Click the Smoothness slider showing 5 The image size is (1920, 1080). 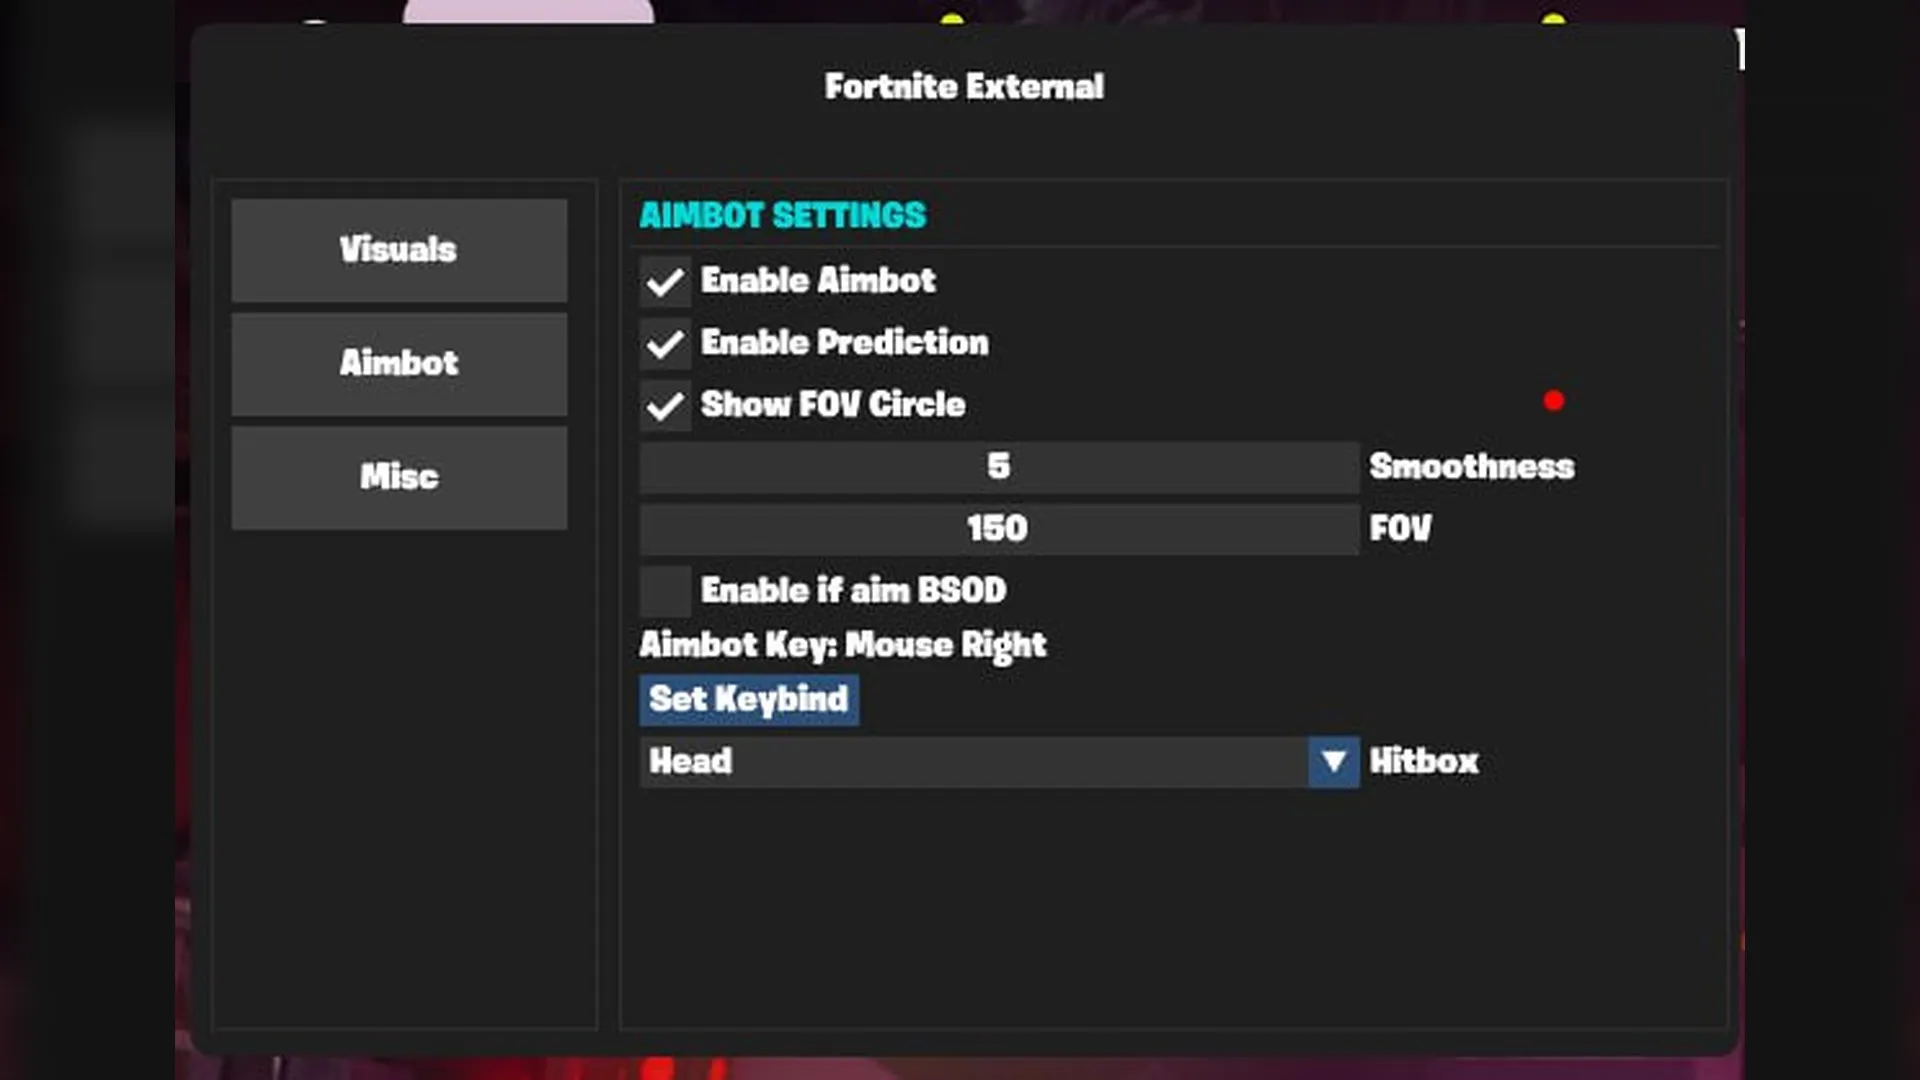(x=998, y=467)
